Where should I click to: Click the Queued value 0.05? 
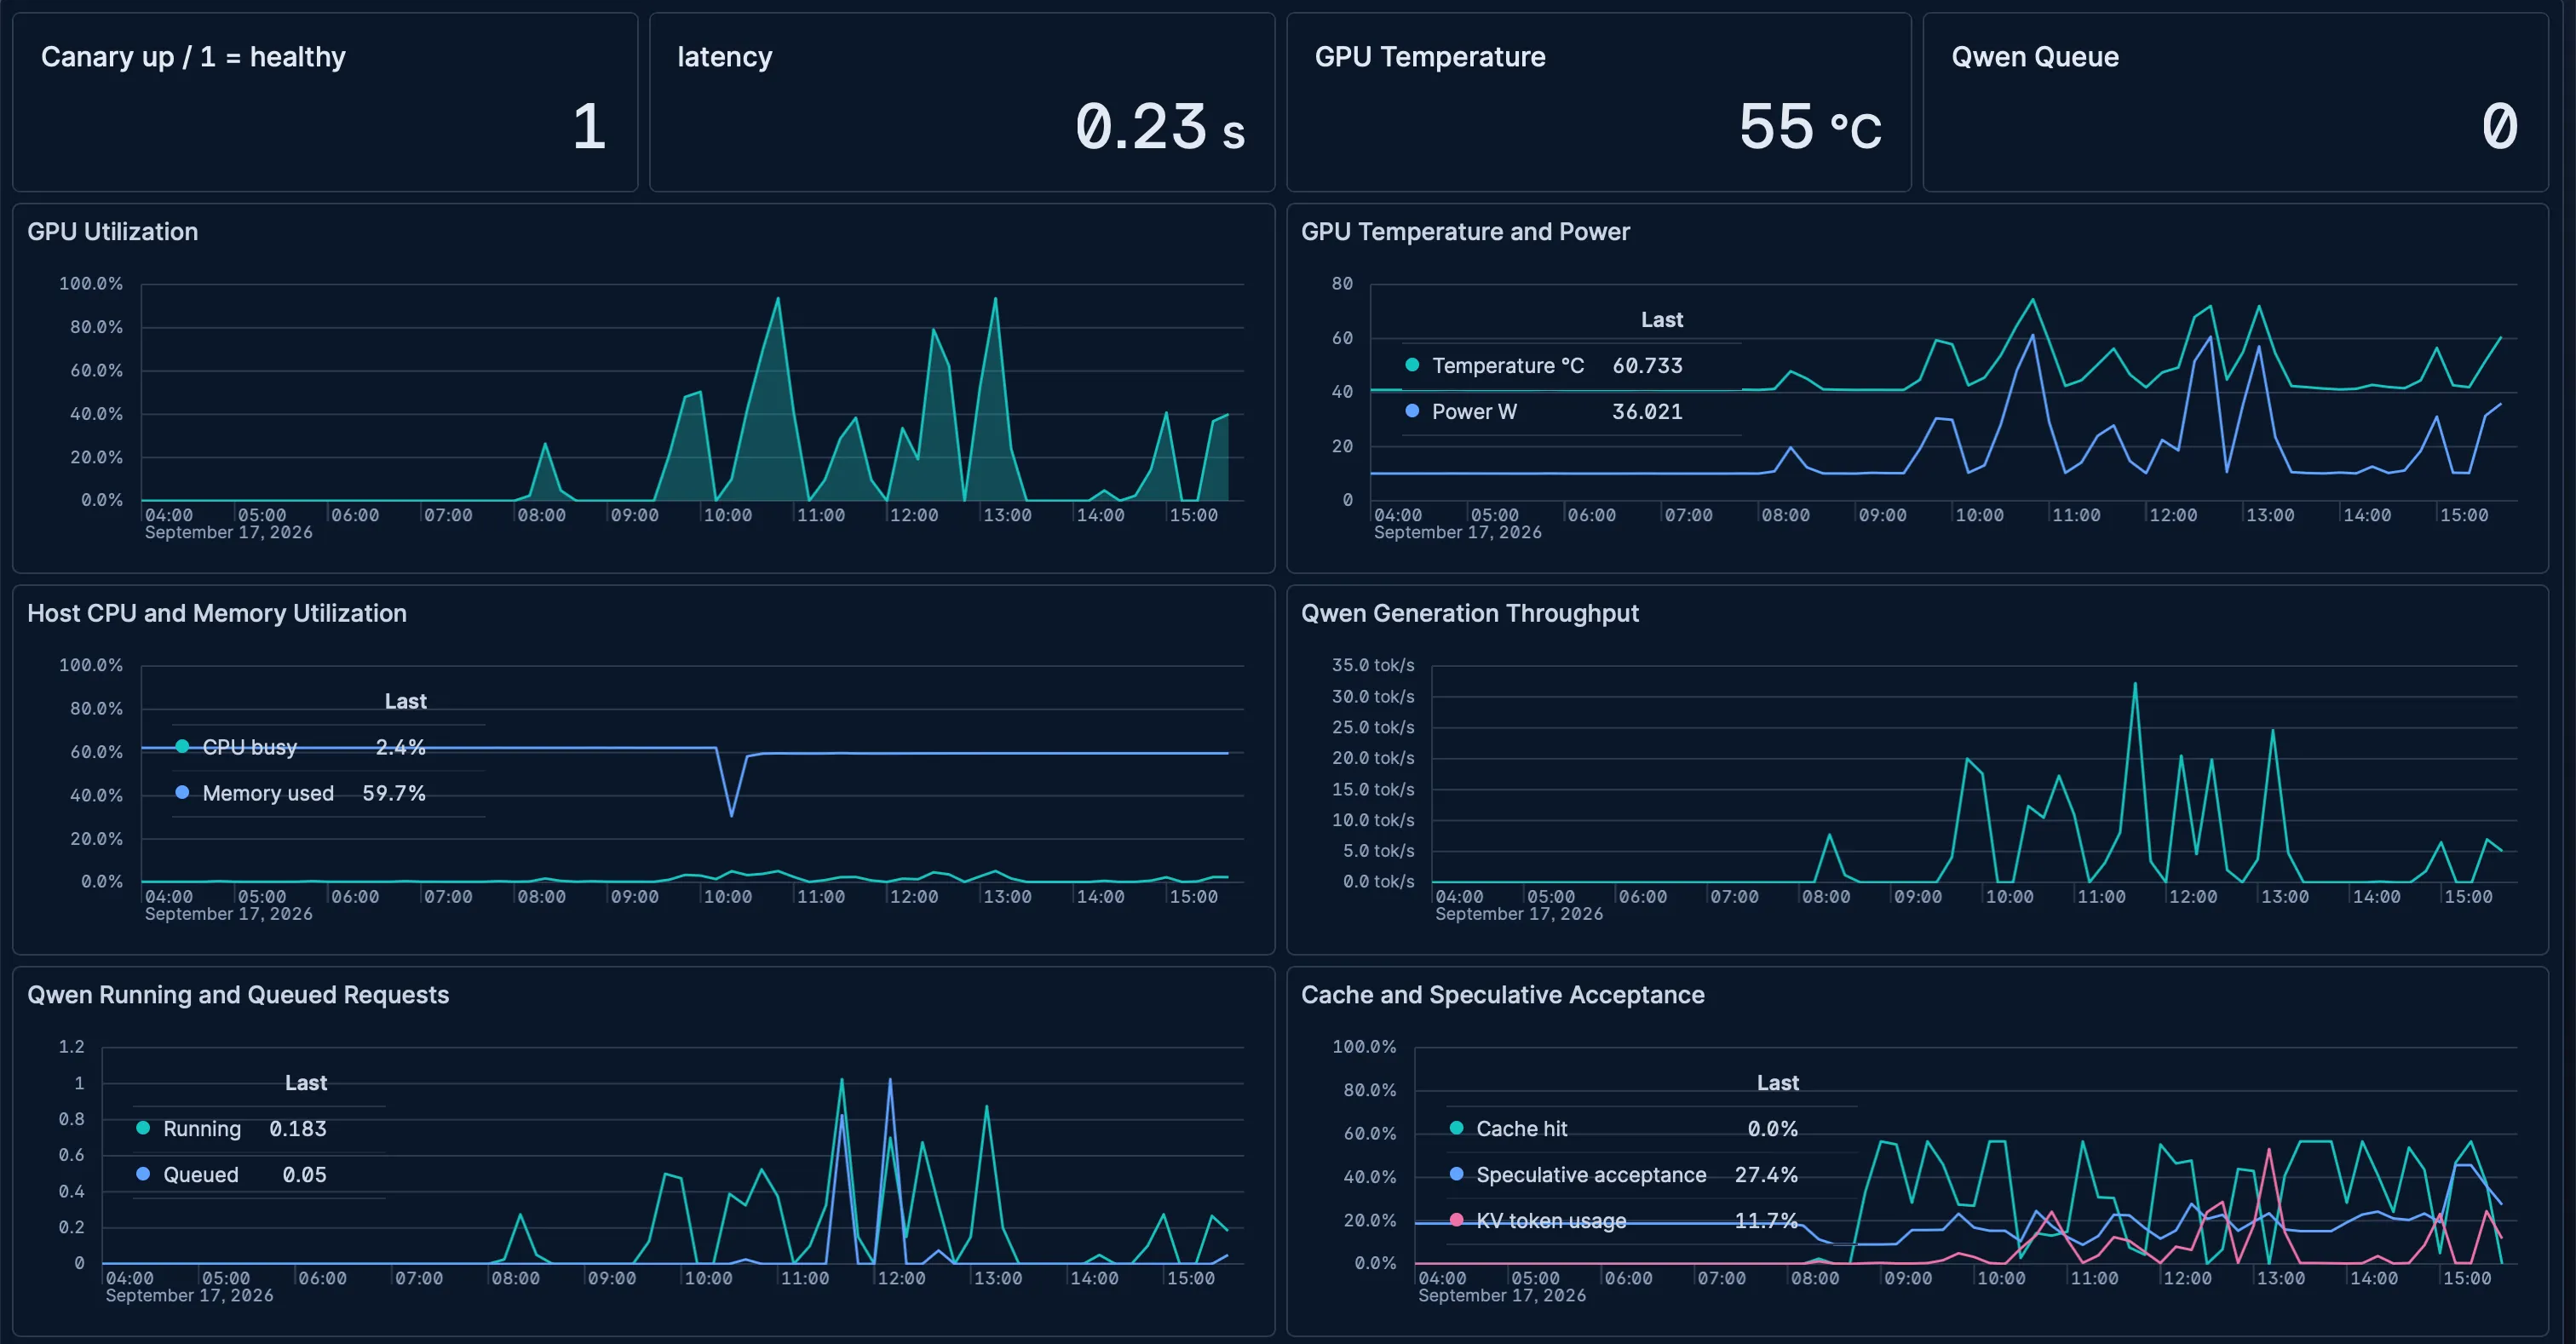pos(305,1175)
